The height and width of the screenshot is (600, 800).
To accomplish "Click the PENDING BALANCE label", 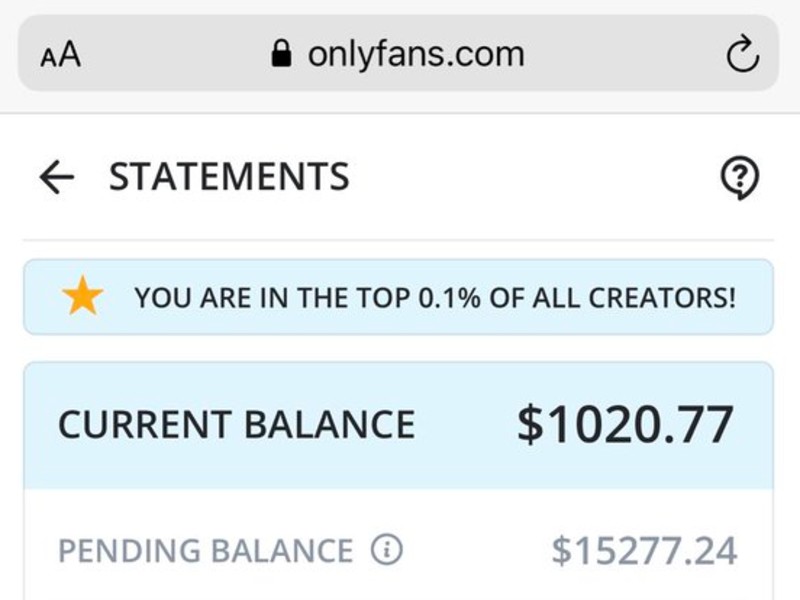I will tap(206, 551).
